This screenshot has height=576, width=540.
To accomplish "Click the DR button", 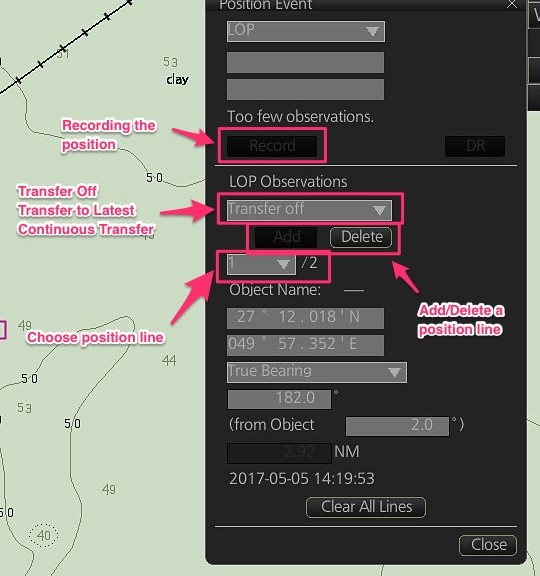I will click(x=475, y=146).
